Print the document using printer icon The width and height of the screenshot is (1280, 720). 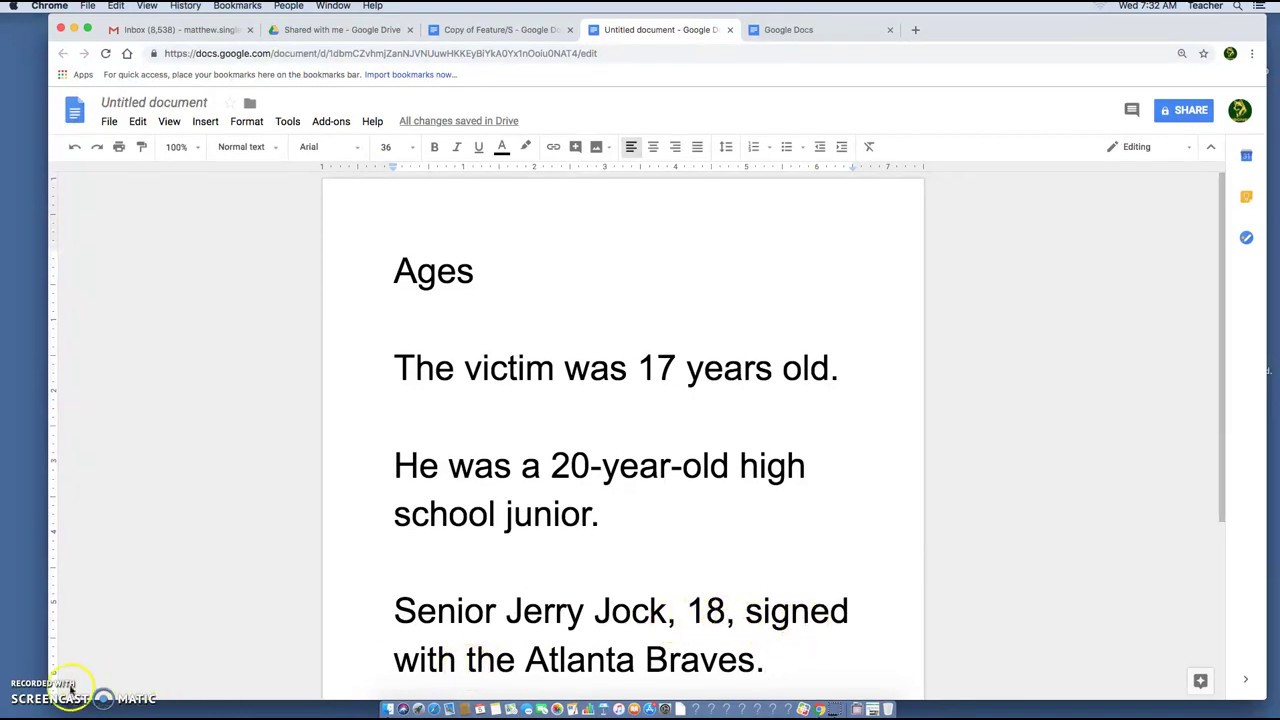(x=119, y=147)
